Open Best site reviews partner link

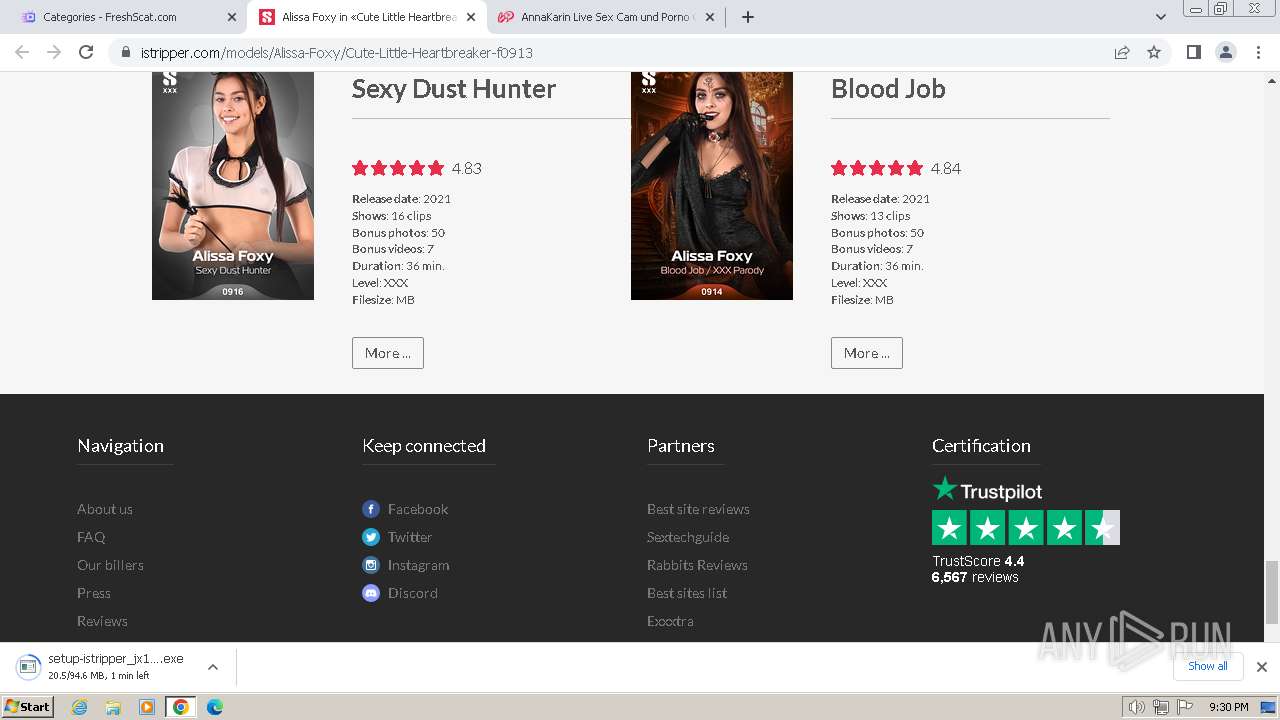click(698, 509)
